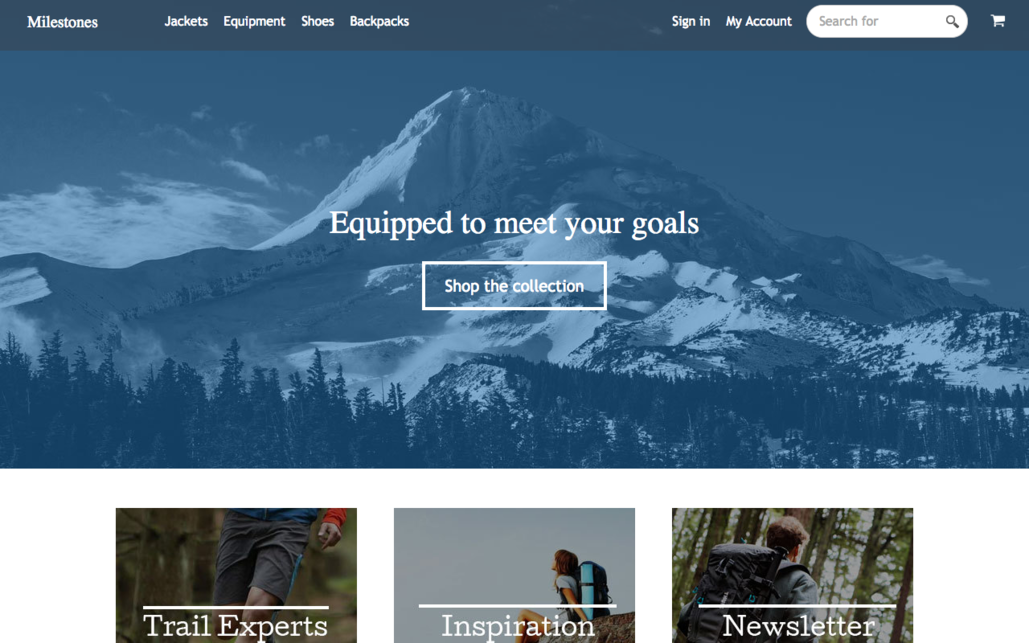This screenshot has width=1029, height=643.
Task: Focus the Search for input field
Action: click(x=876, y=22)
